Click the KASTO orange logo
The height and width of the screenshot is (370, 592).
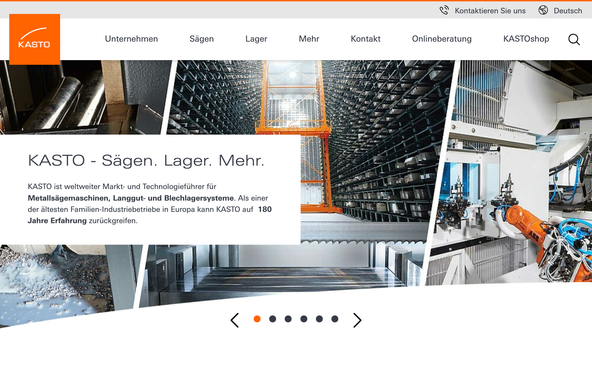(x=34, y=39)
